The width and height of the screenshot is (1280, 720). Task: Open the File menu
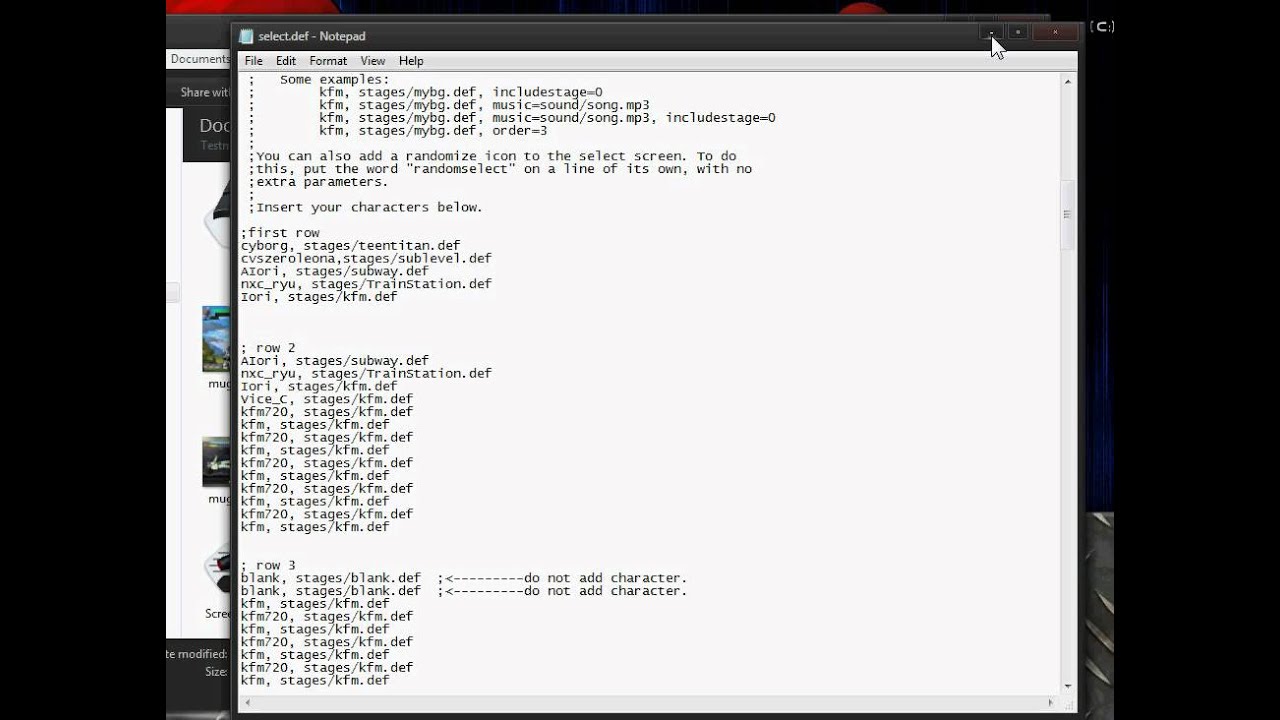[254, 61]
